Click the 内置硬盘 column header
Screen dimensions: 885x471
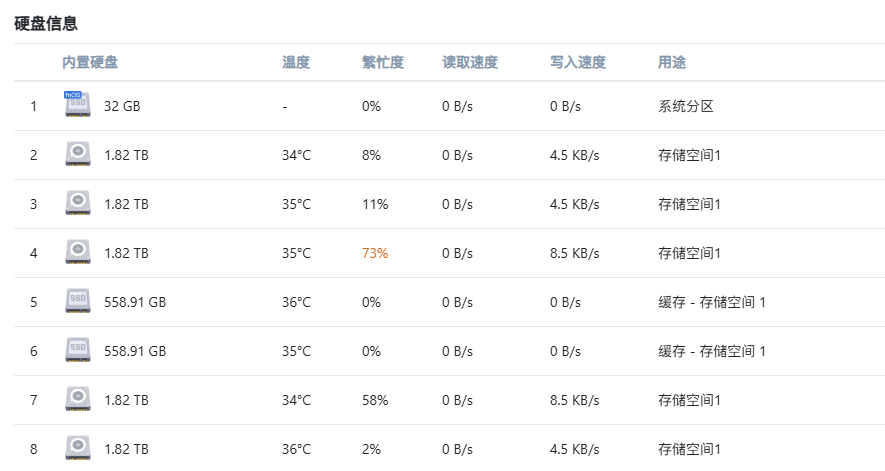90,62
